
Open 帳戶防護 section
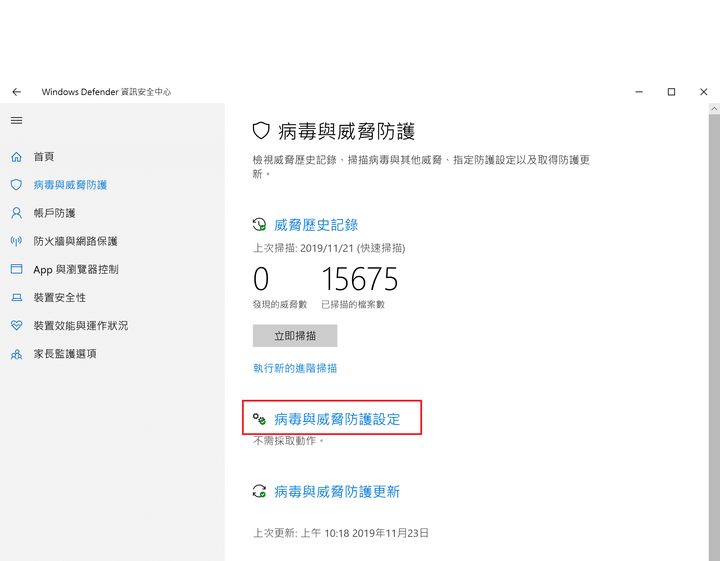point(54,213)
